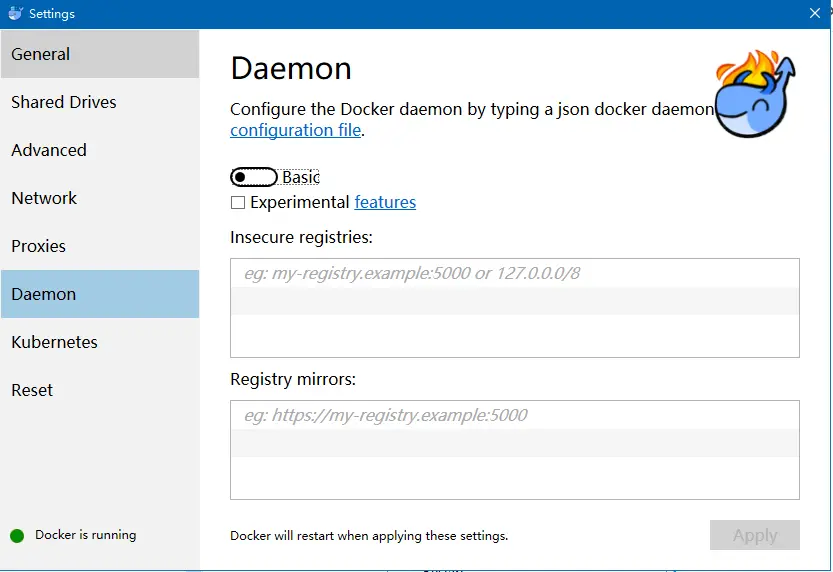Click the 'Basic' toggle label
This screenshot has width=833, height=572.
click(x=301, y=177)
